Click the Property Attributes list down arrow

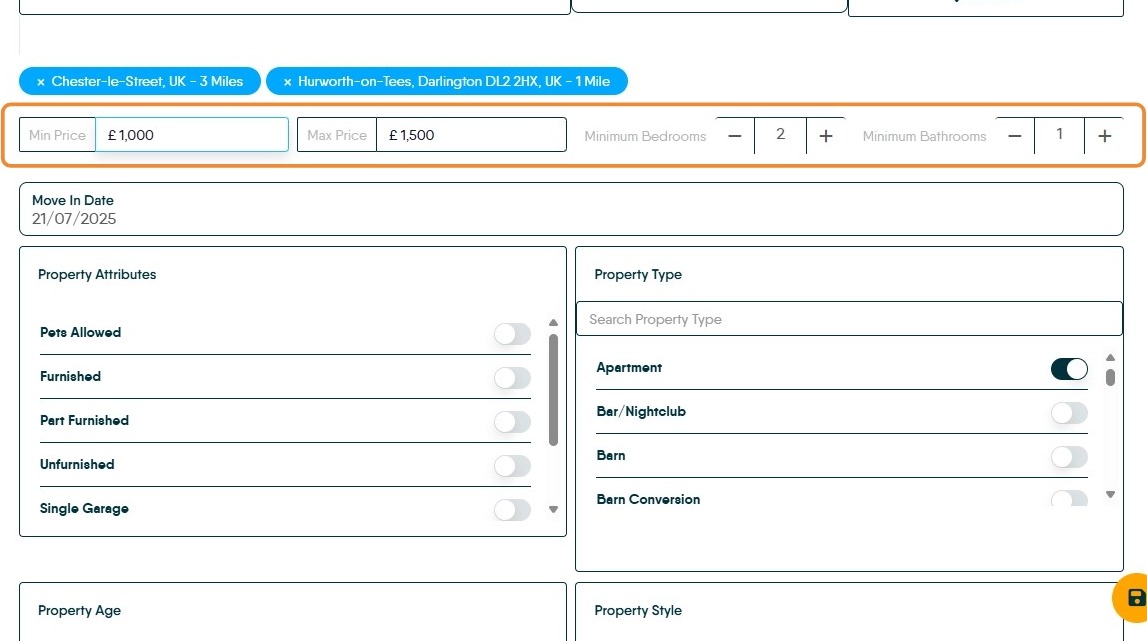pyautogui.click(x=553, y=509)
